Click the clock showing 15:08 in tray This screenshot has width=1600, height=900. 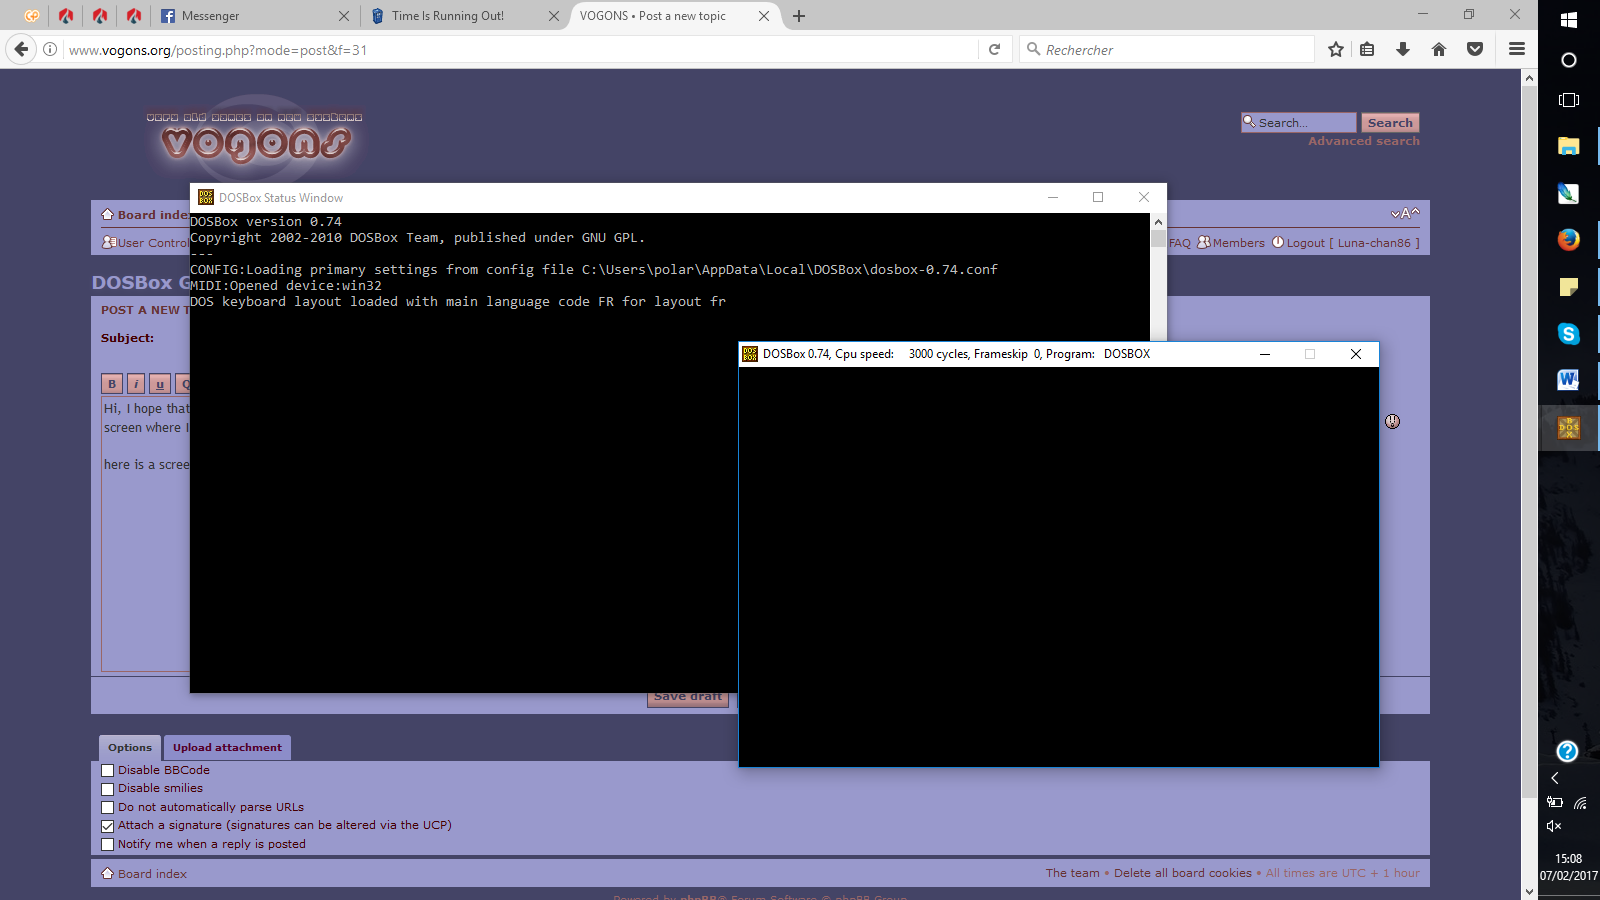tap(1569, 858)
